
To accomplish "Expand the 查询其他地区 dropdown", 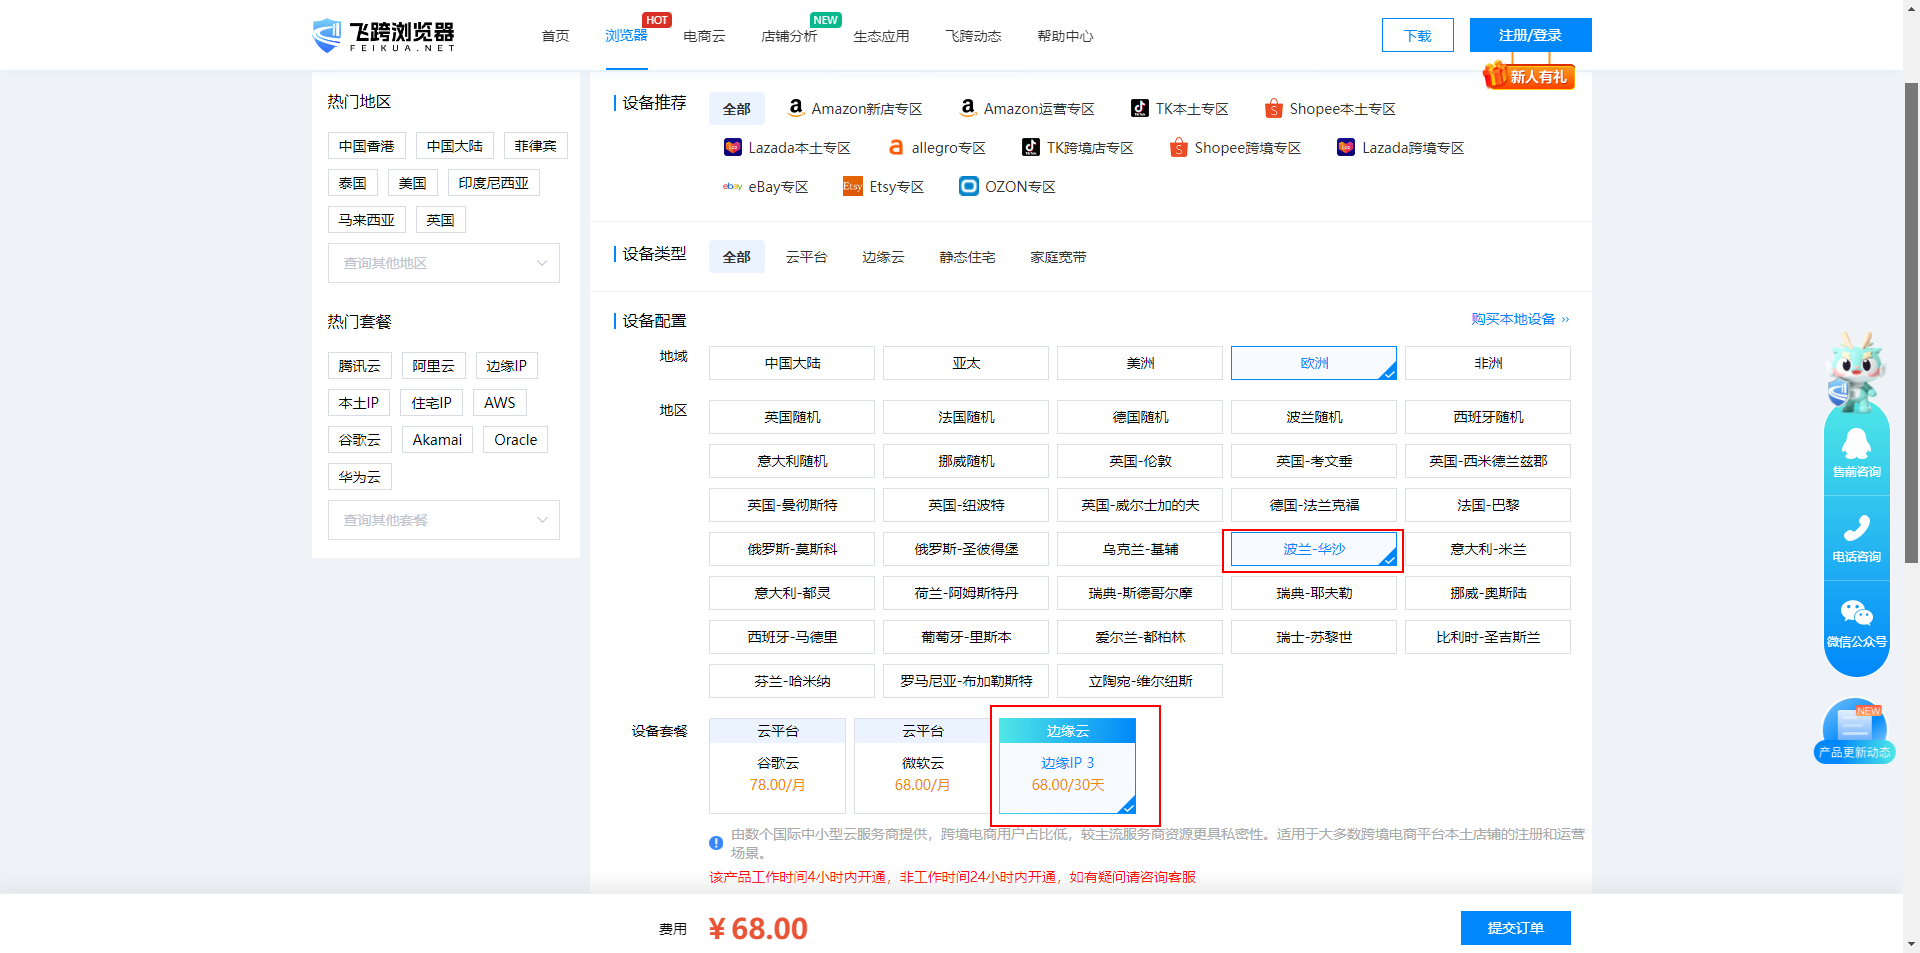I will click(443, 263).
